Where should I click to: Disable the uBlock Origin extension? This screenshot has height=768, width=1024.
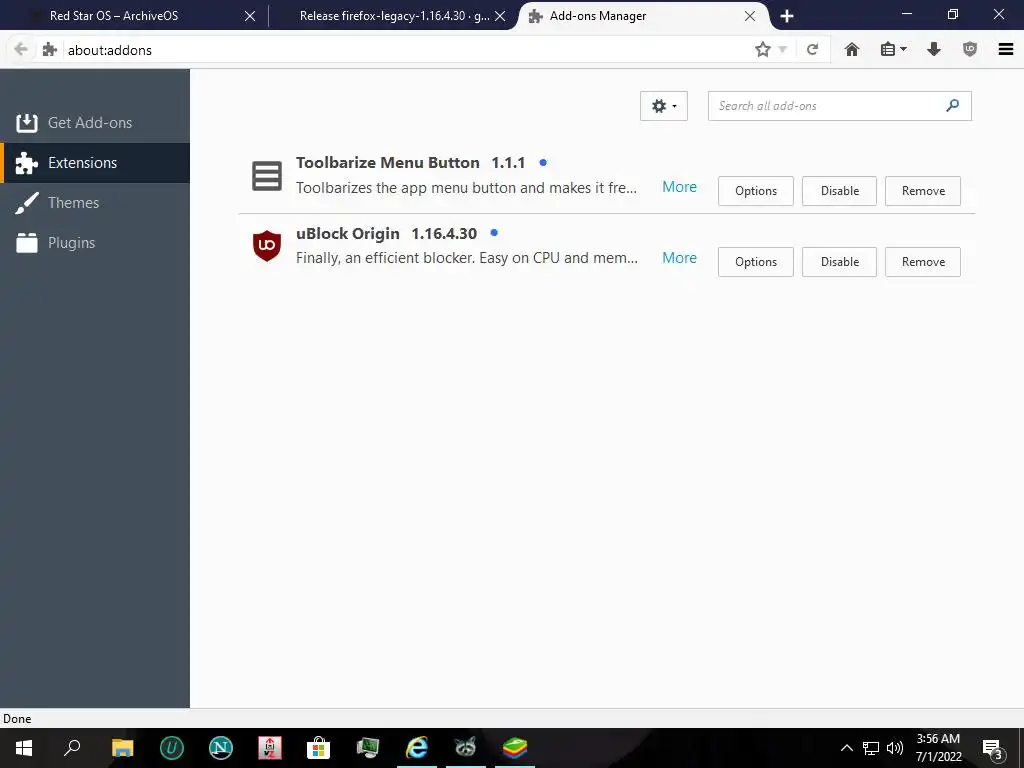[839, 262]
